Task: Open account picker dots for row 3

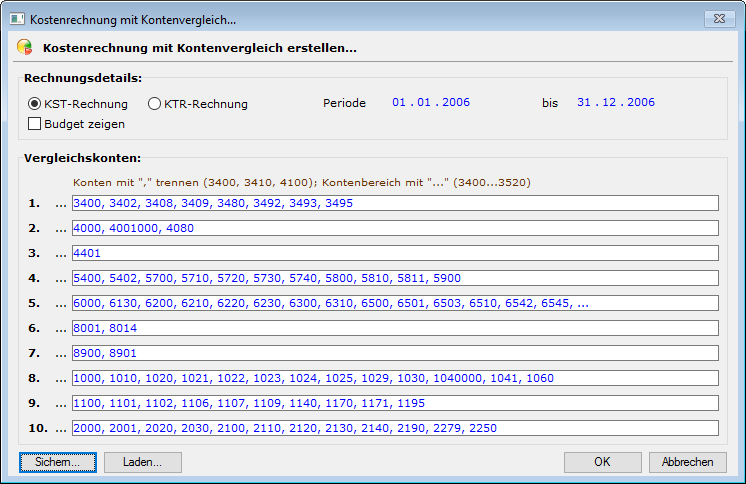Action: point(61,253)
